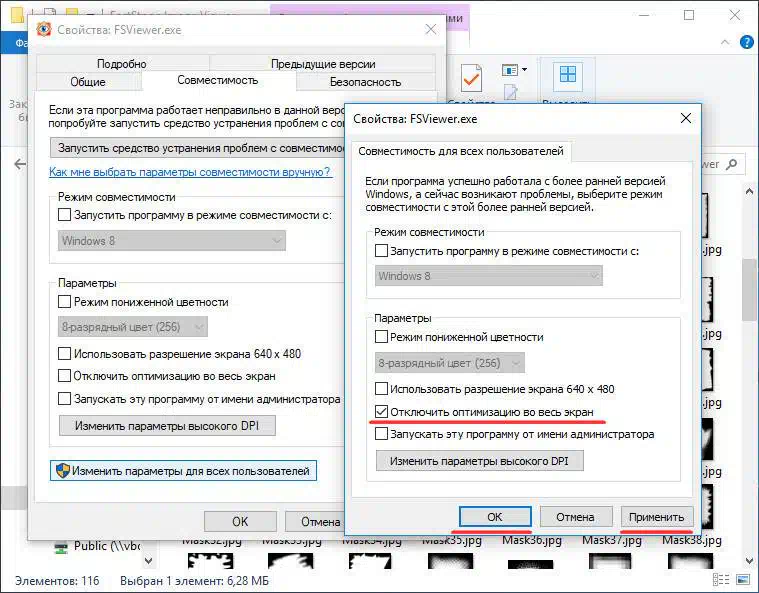Image resolution: width=759 pixels, height=593 pixels.
Task: Click the back arrow in Explorer navigation
Action: (20, 163)
